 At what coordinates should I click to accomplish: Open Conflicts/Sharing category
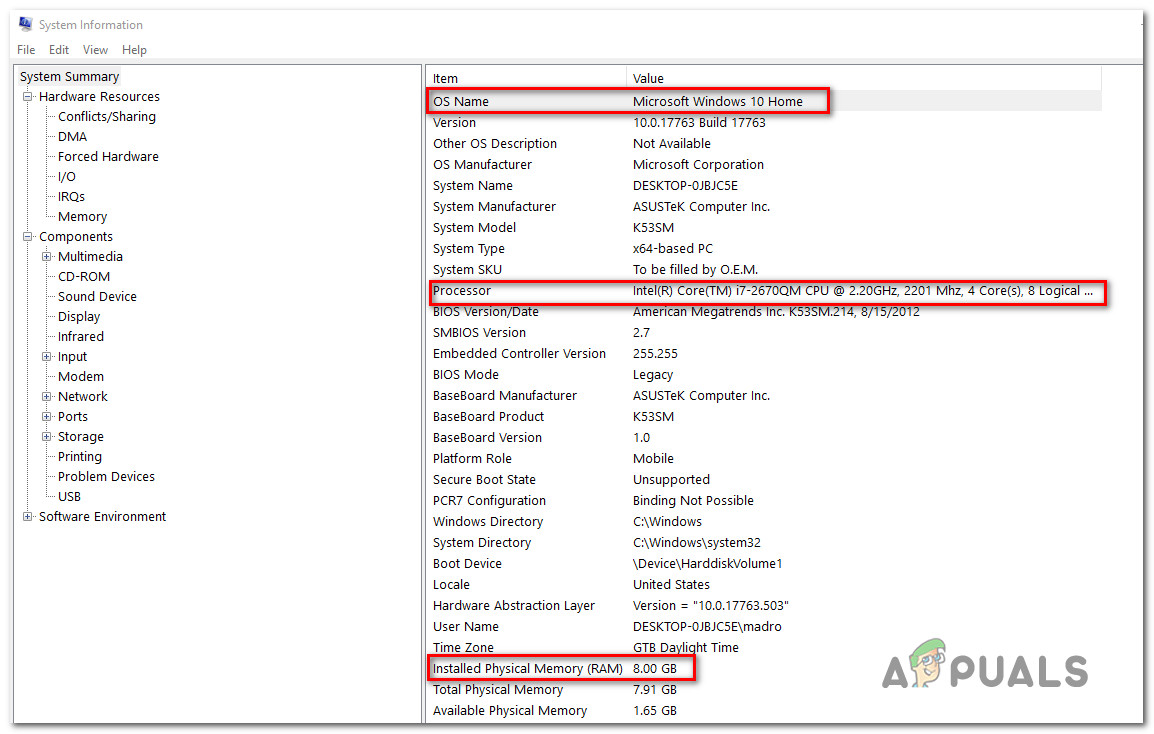[x=107, y=116]
